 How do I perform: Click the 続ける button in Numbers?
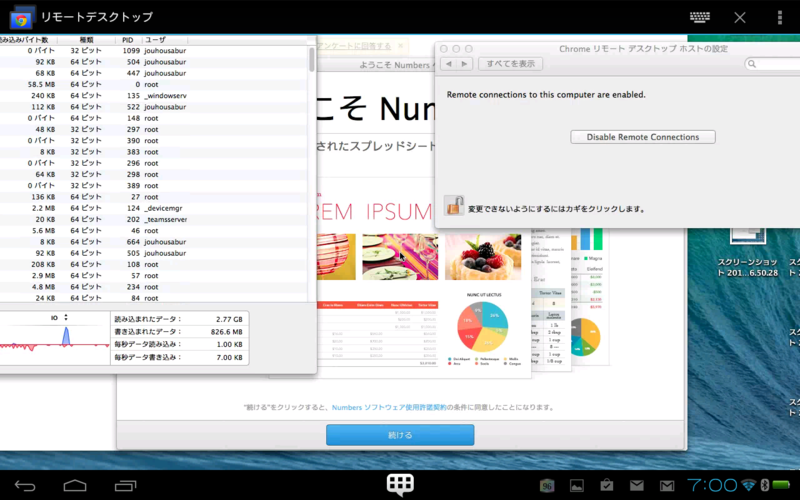click(400, 435)
